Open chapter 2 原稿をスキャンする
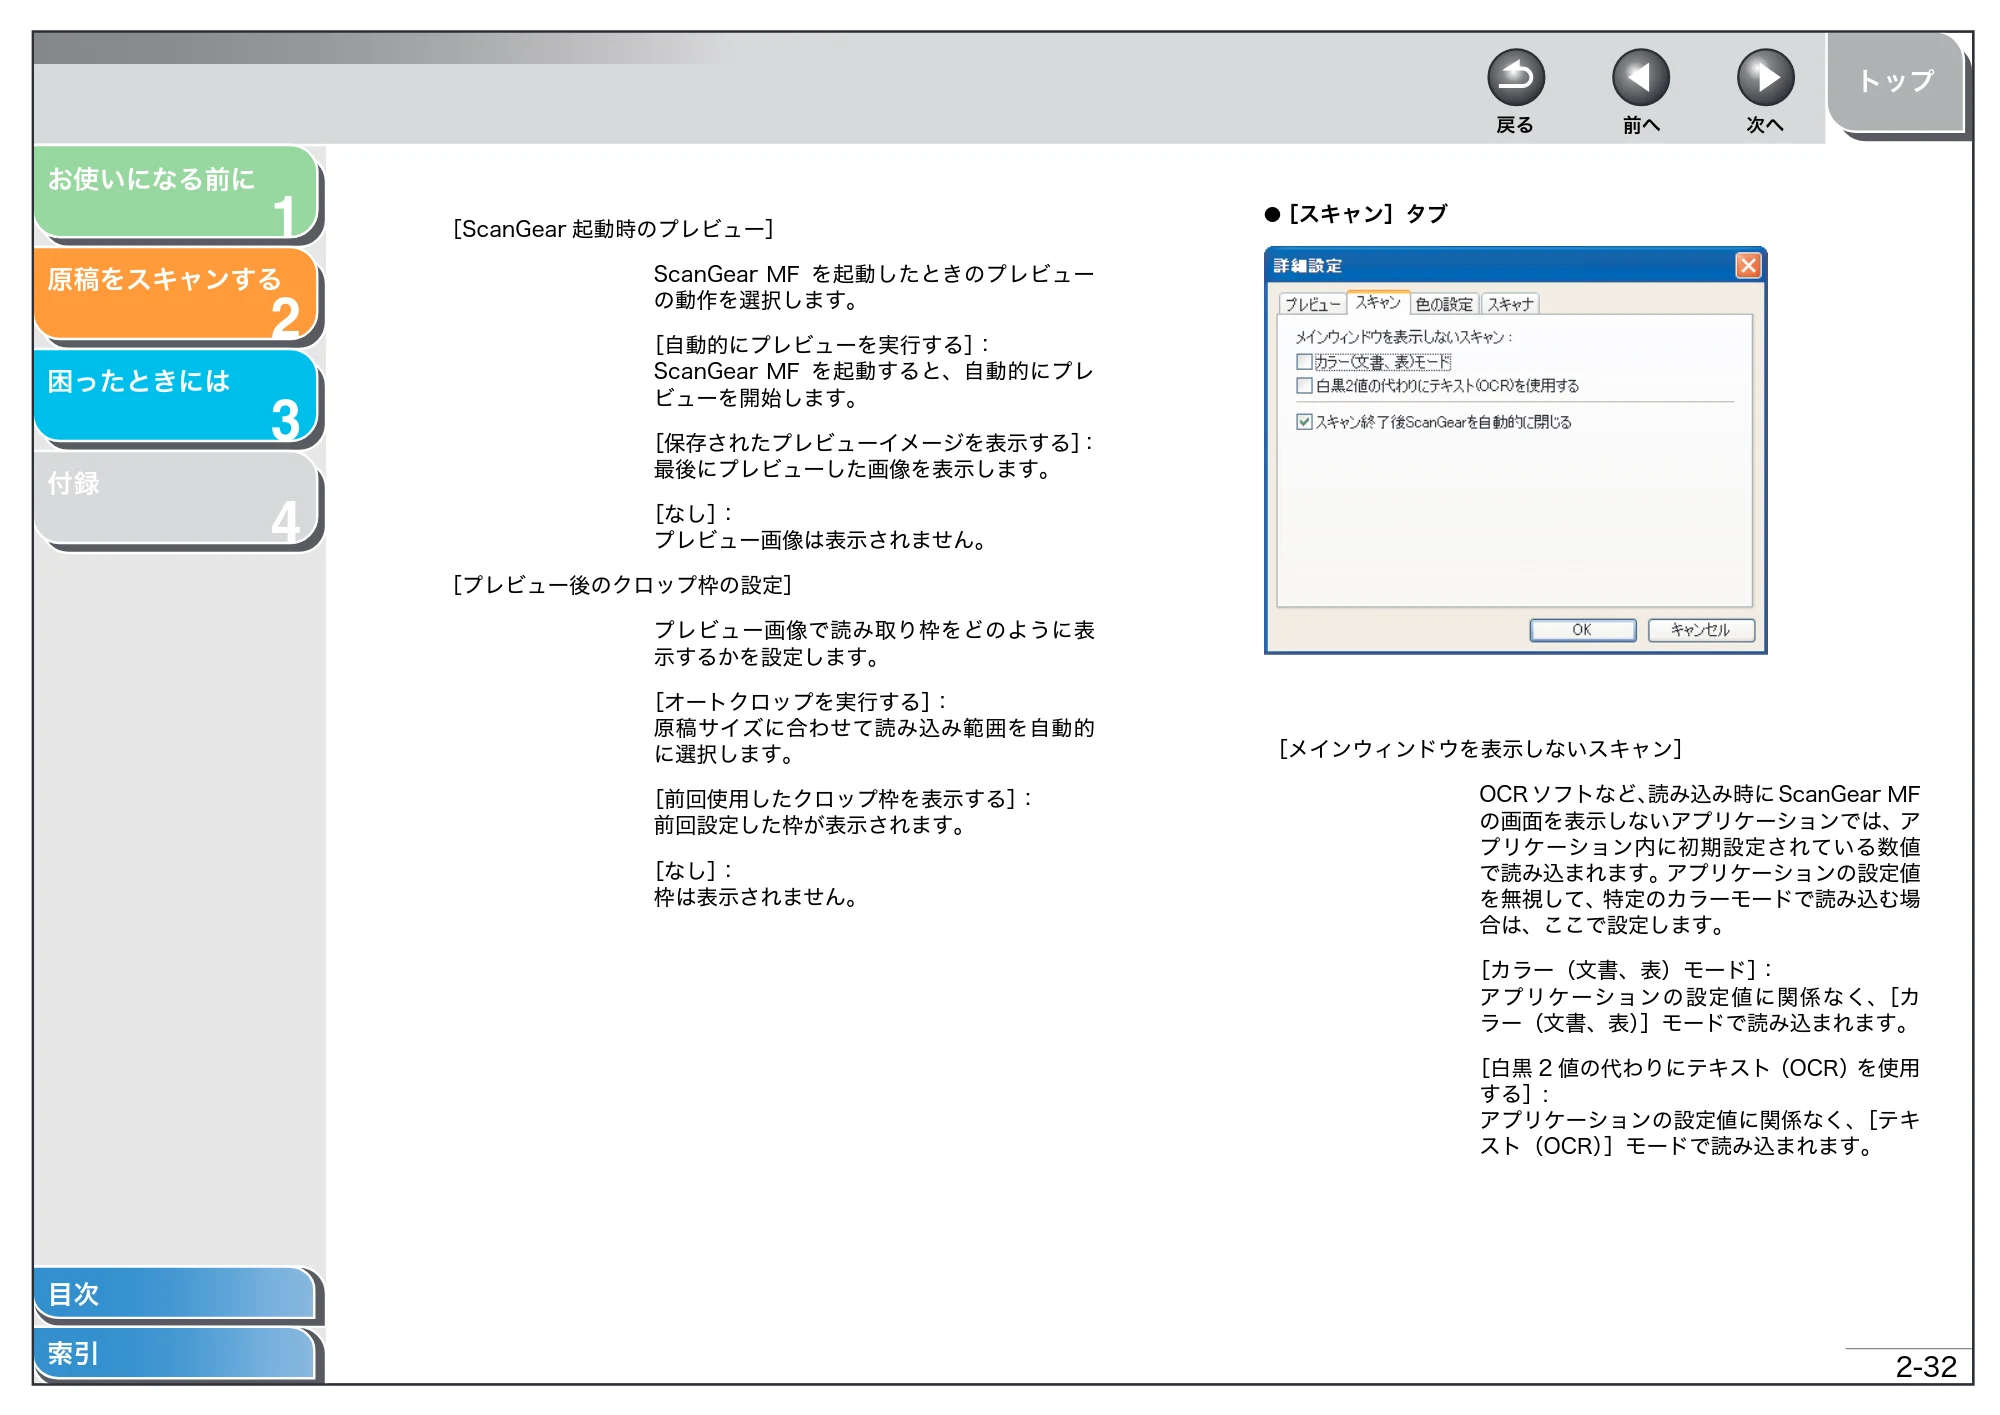Viewport: 2000px width, 1415px height. pyautogui.click(x=175, y=294)
